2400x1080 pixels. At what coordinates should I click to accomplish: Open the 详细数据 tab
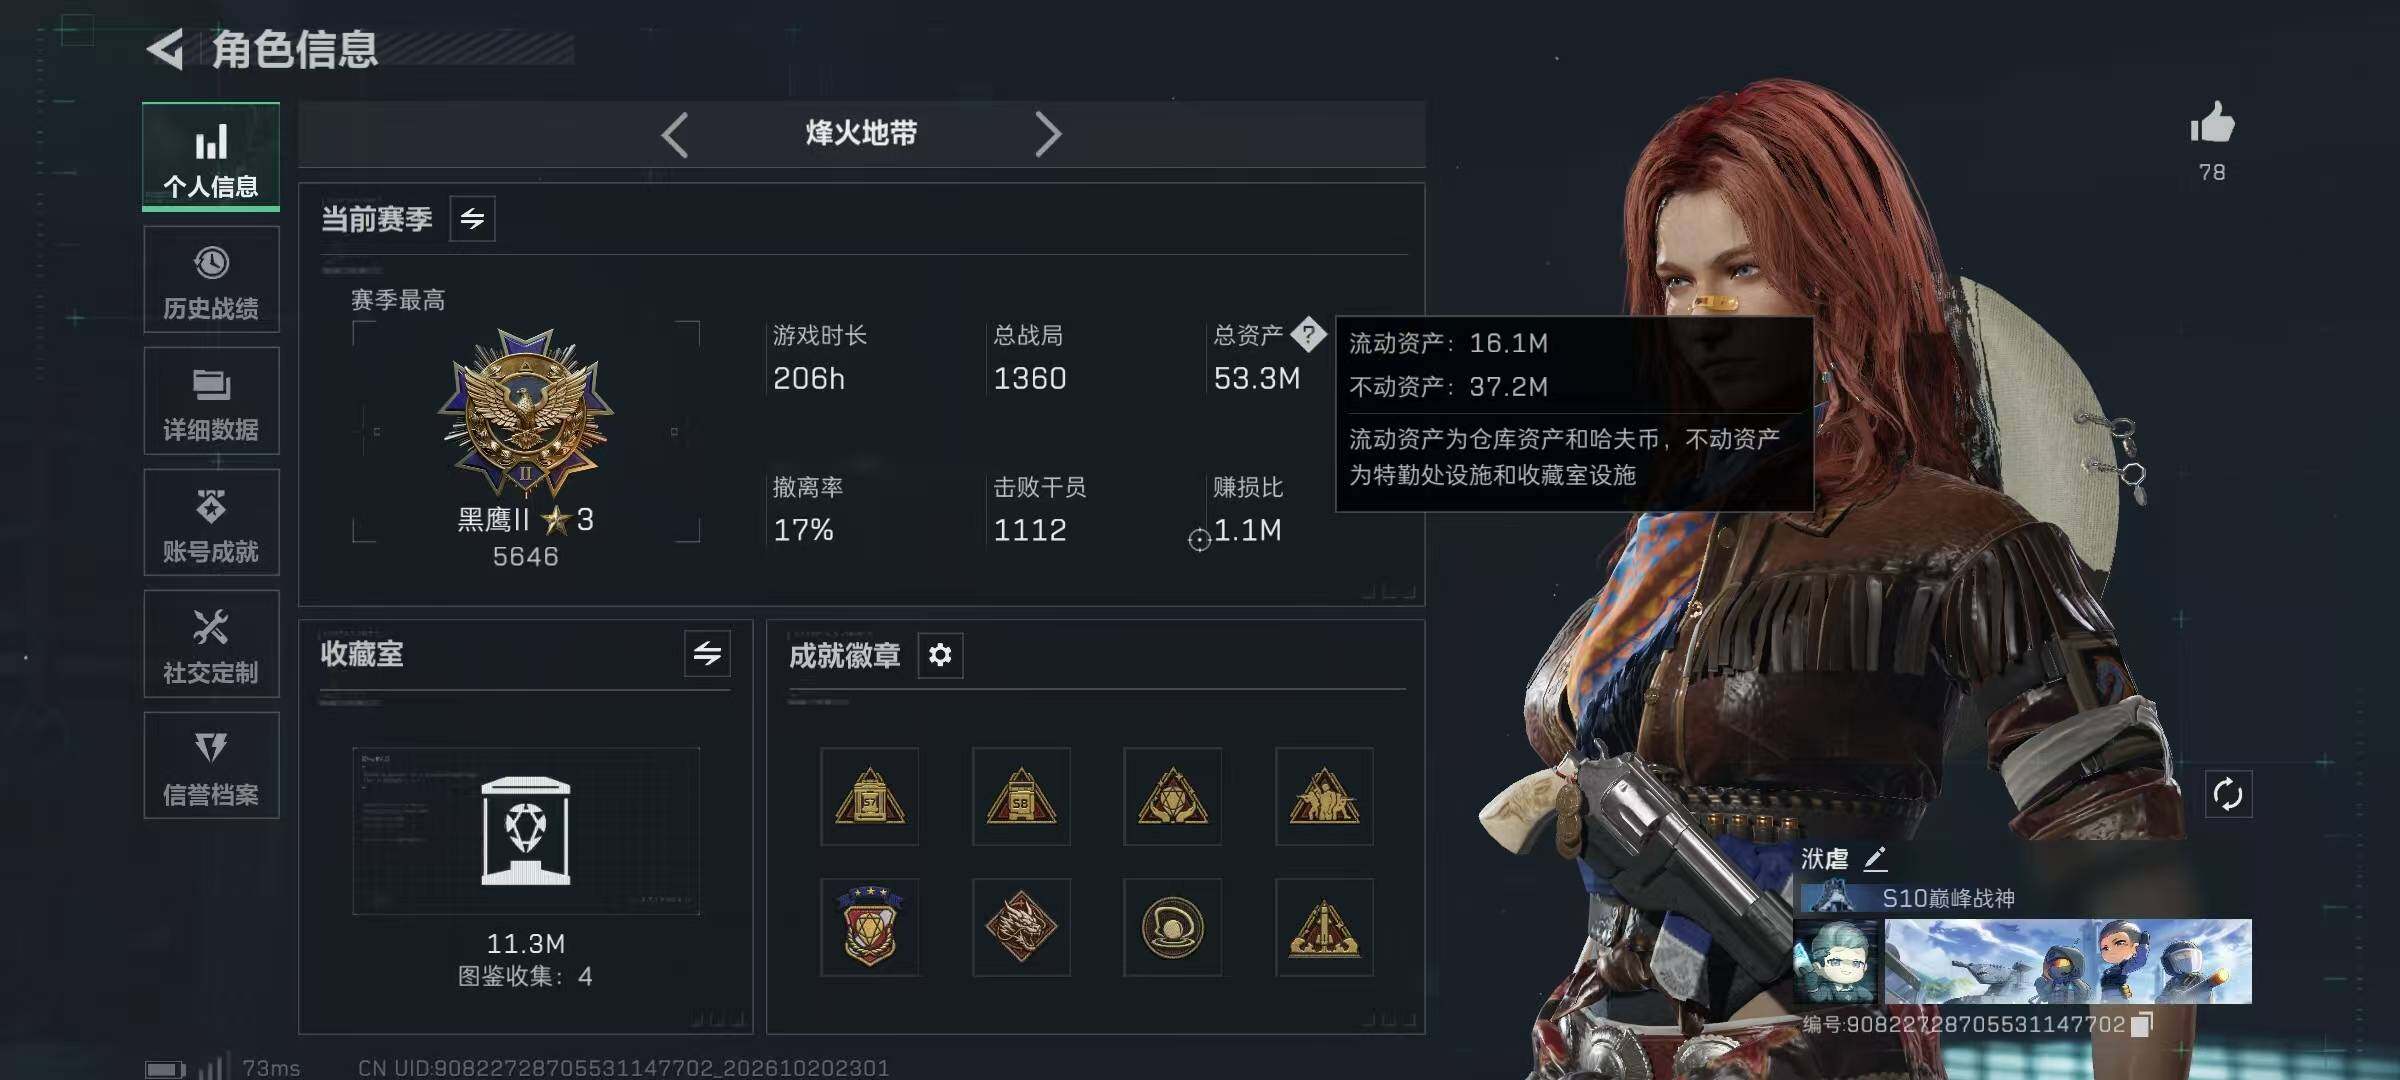pos(211,401)
